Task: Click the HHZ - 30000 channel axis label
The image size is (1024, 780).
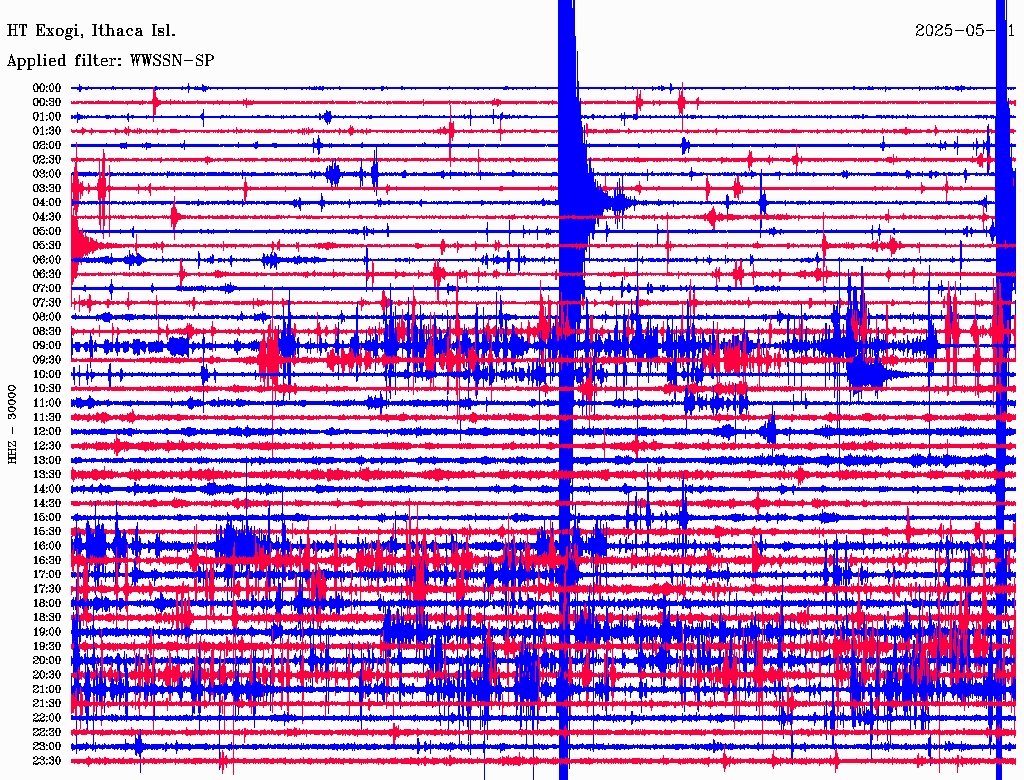Action: [12, 425]
